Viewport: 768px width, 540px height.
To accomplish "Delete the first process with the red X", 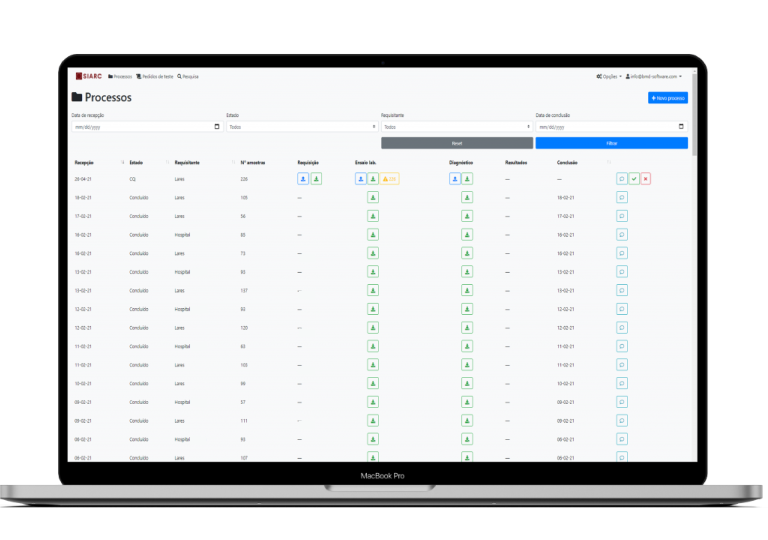I will click(646, 179).
